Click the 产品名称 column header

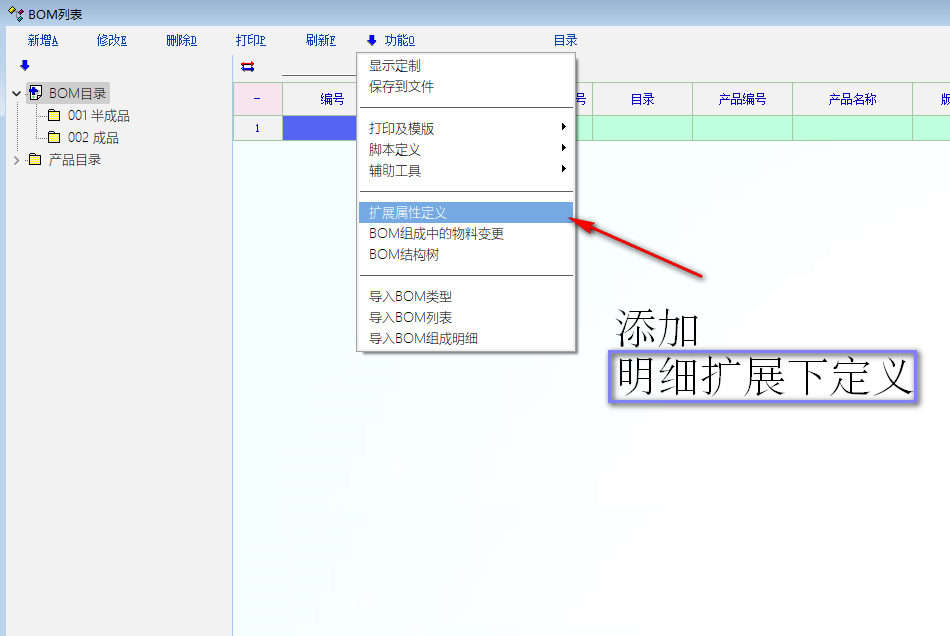pyautogui.click(x=852, y=99)
